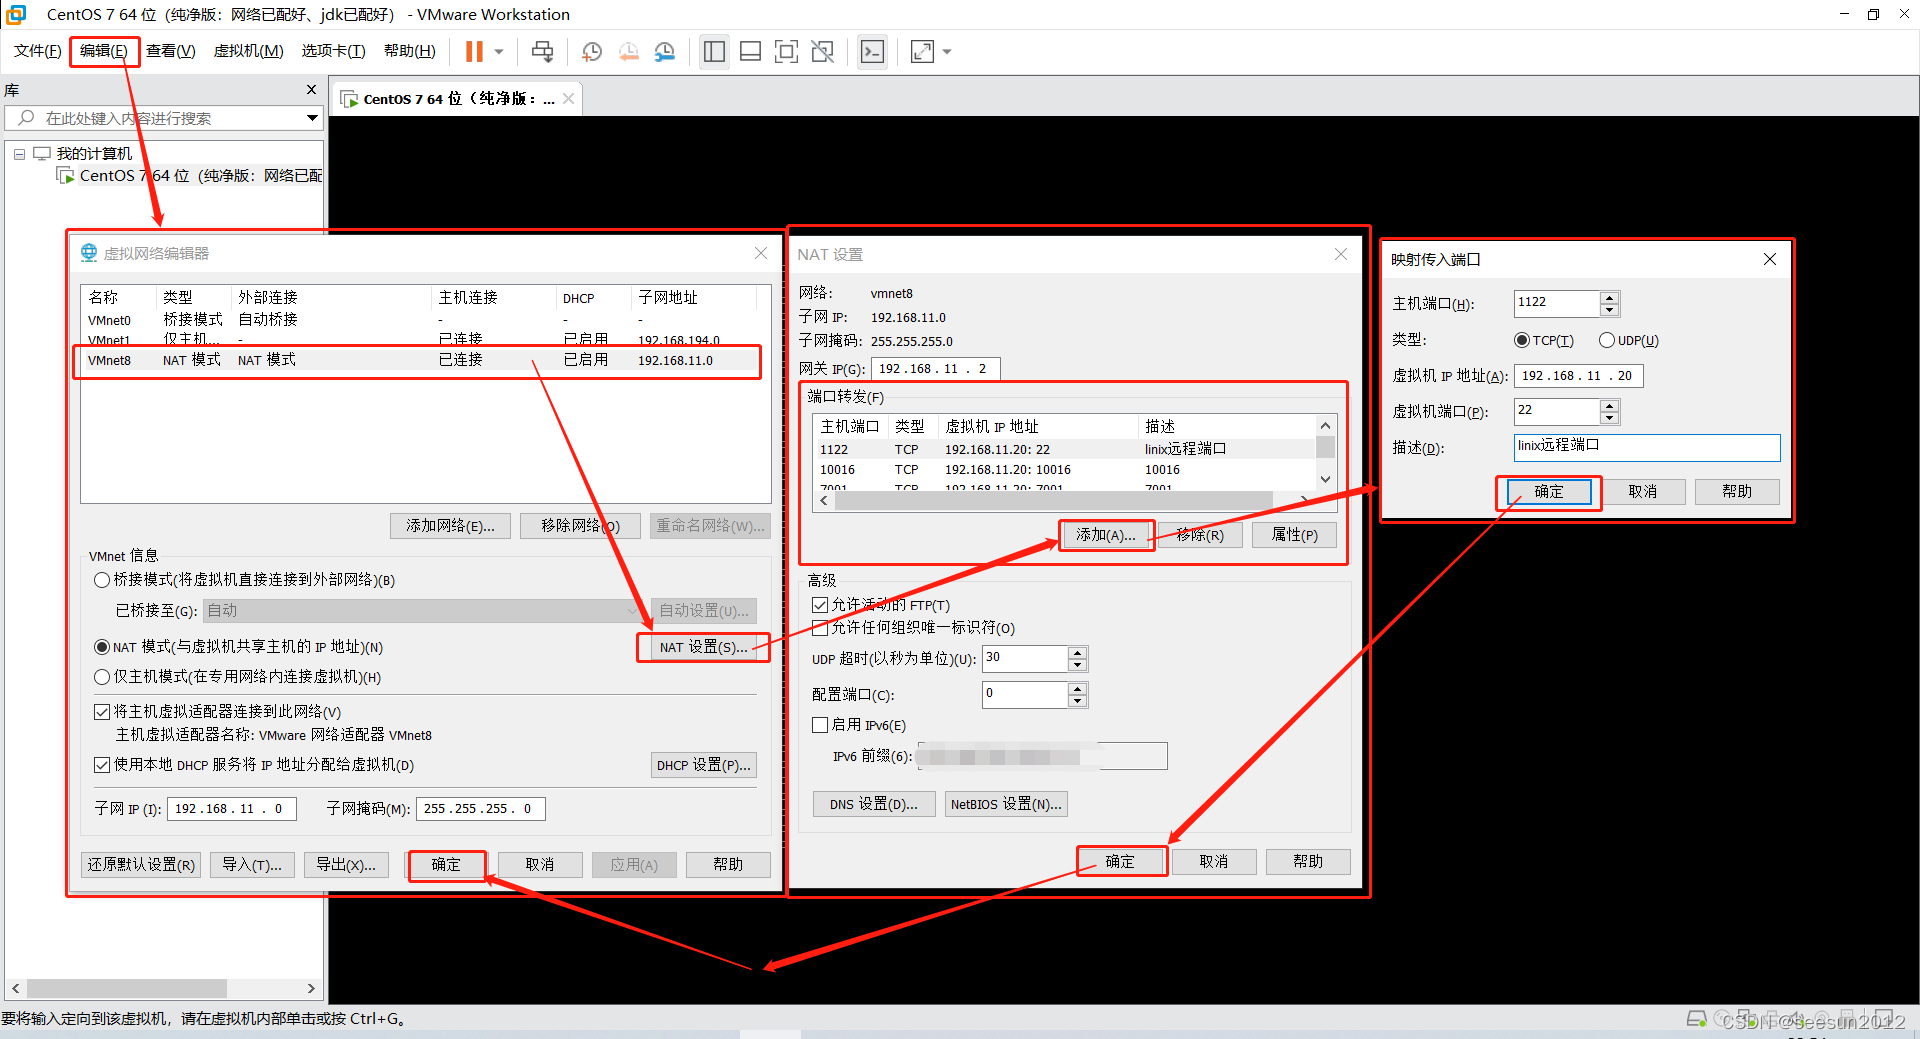Click Add button under port forwarding

[1106, 535]
